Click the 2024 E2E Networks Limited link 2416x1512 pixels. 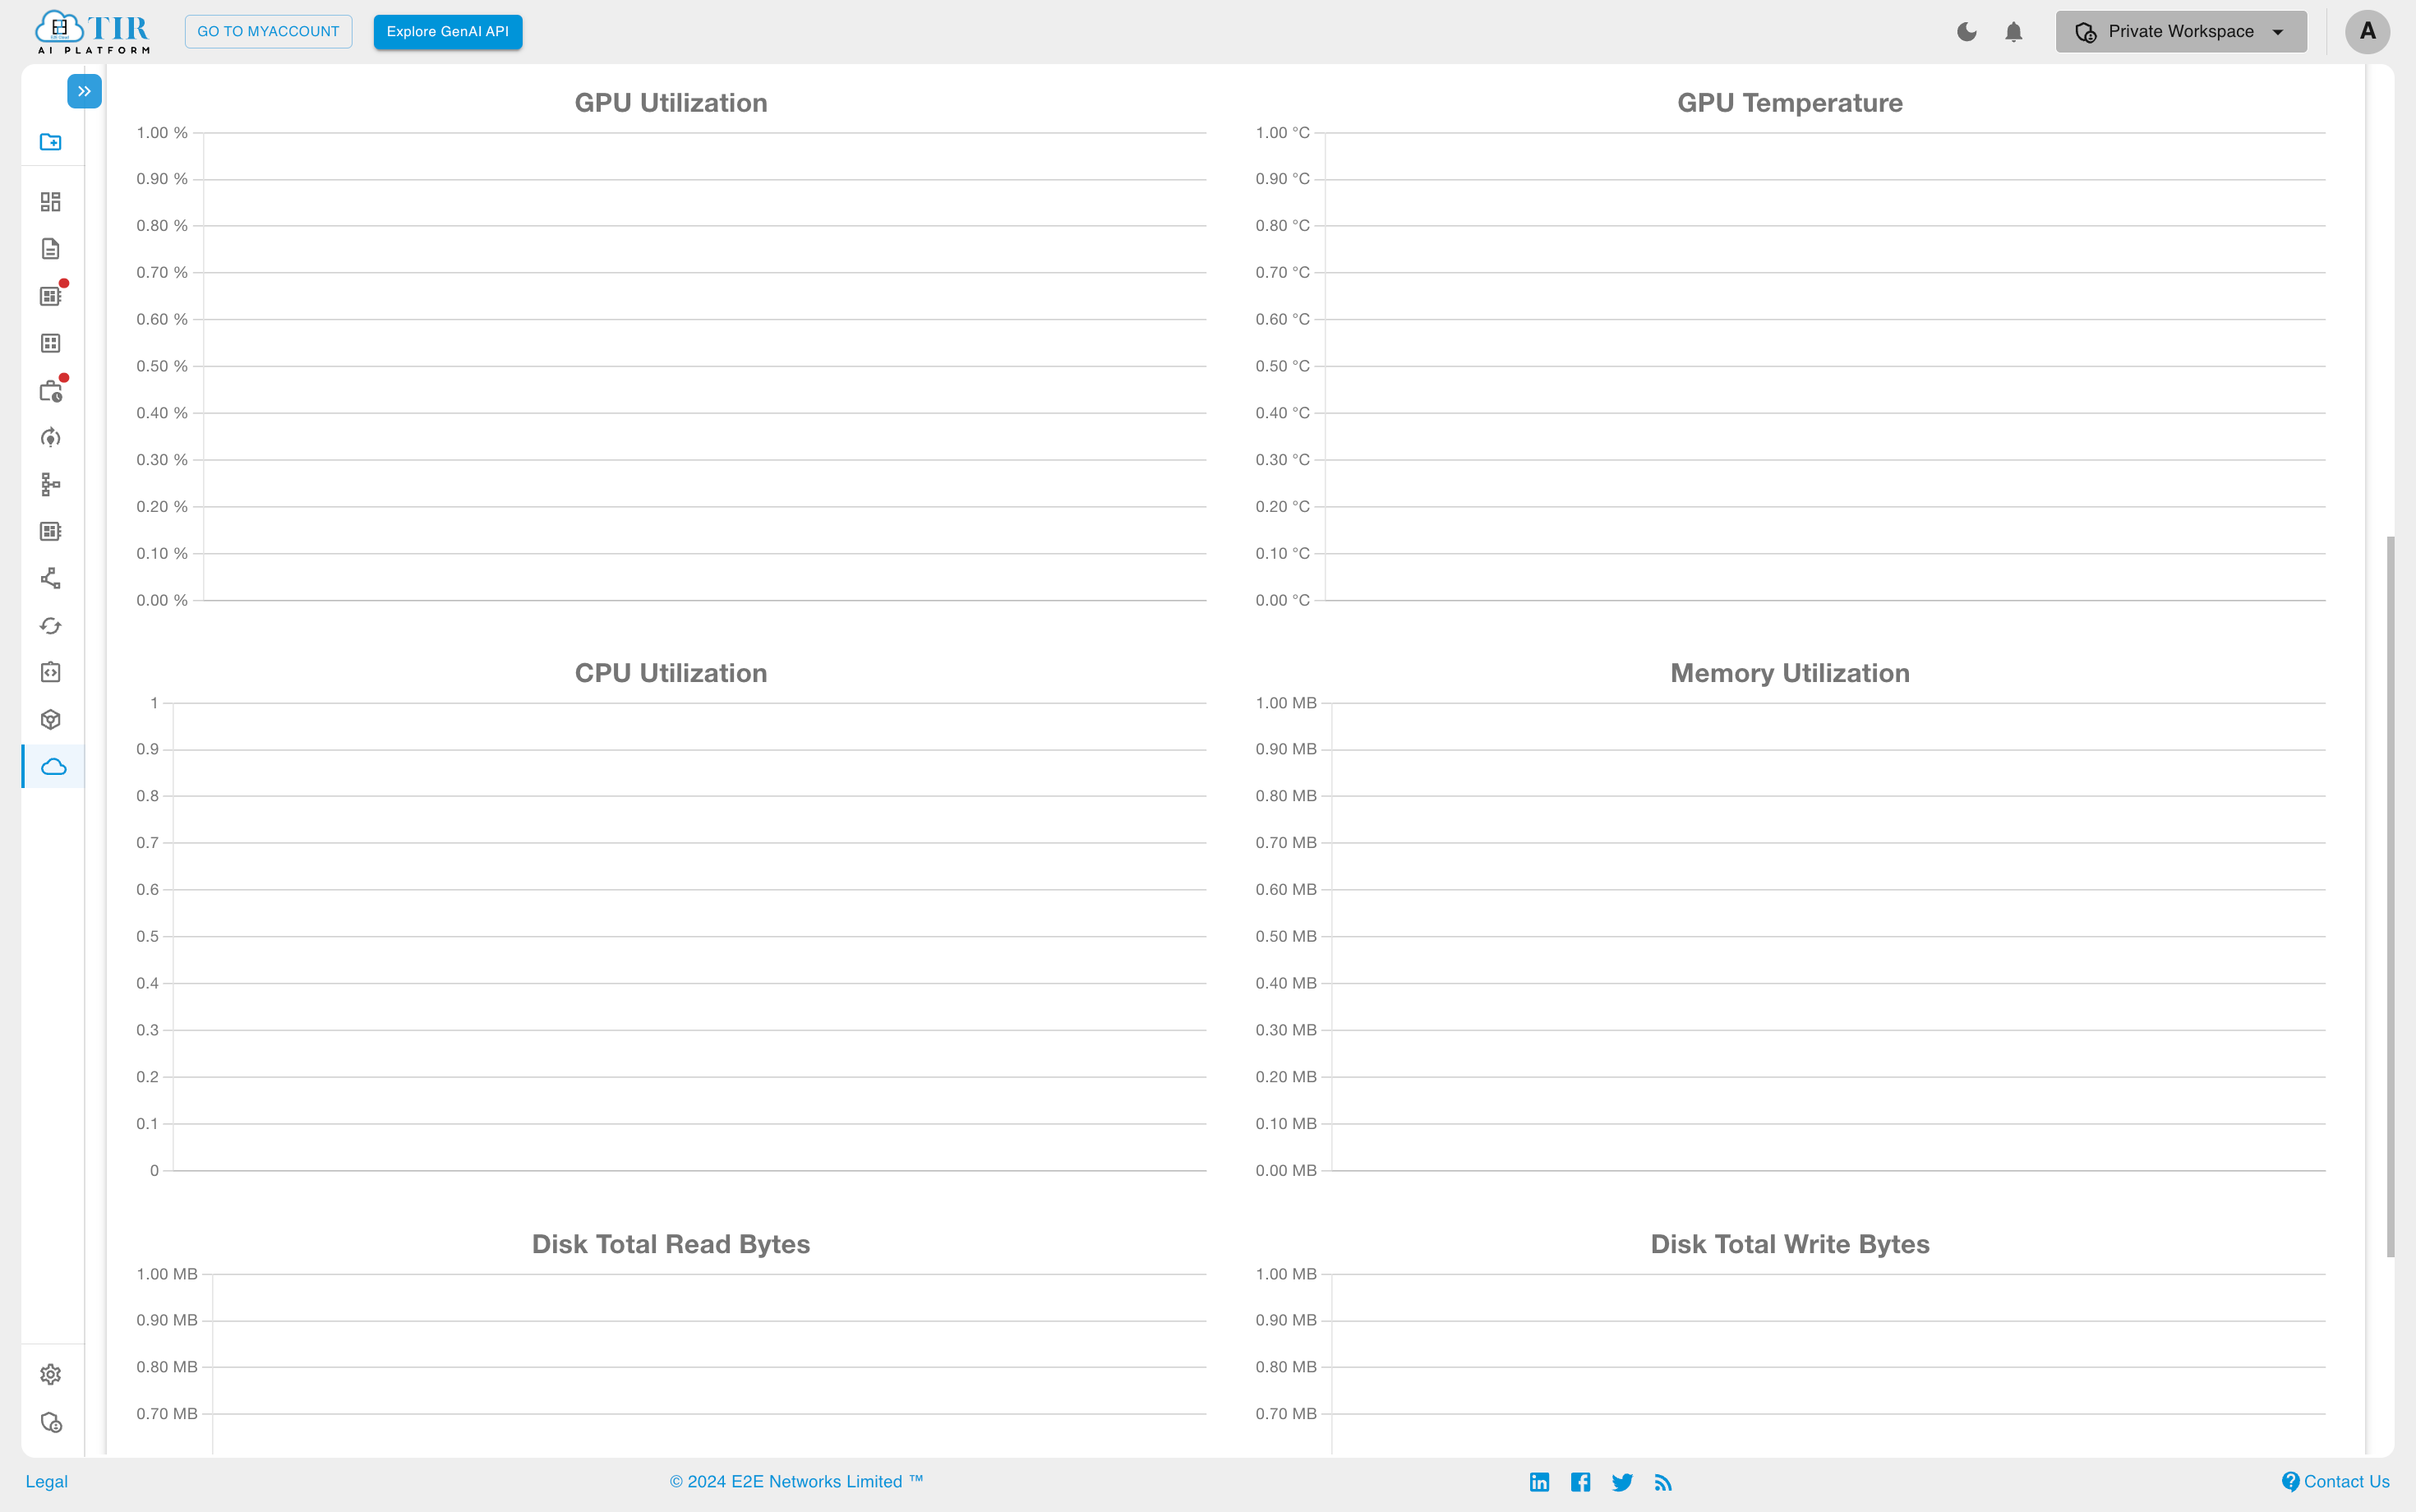[x=796, y=1482]
